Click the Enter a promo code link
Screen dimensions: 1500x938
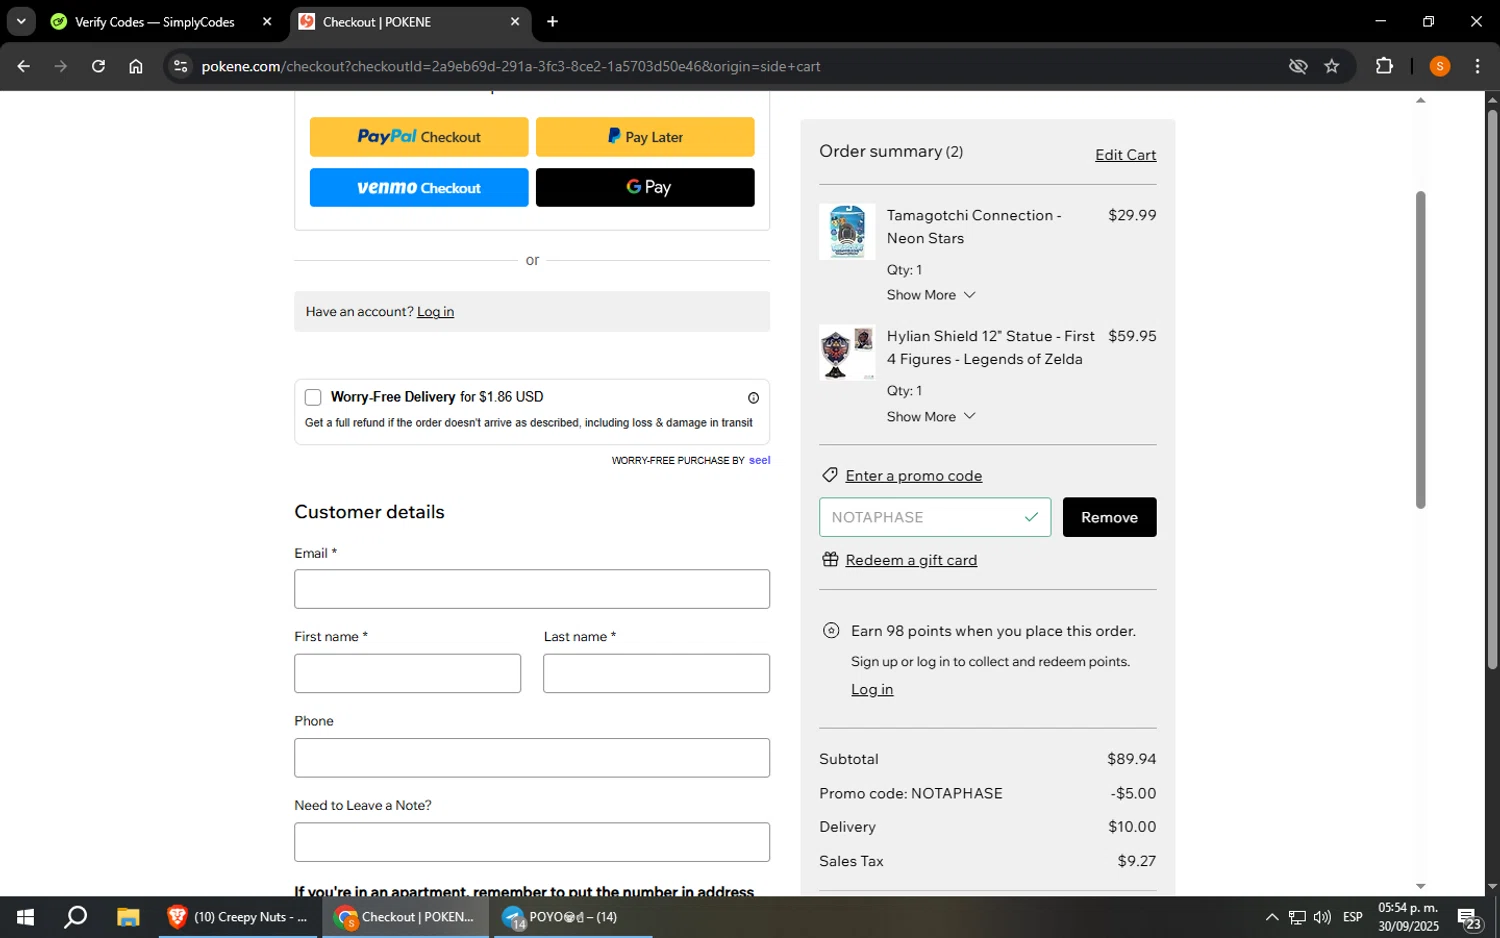point(914,476)
